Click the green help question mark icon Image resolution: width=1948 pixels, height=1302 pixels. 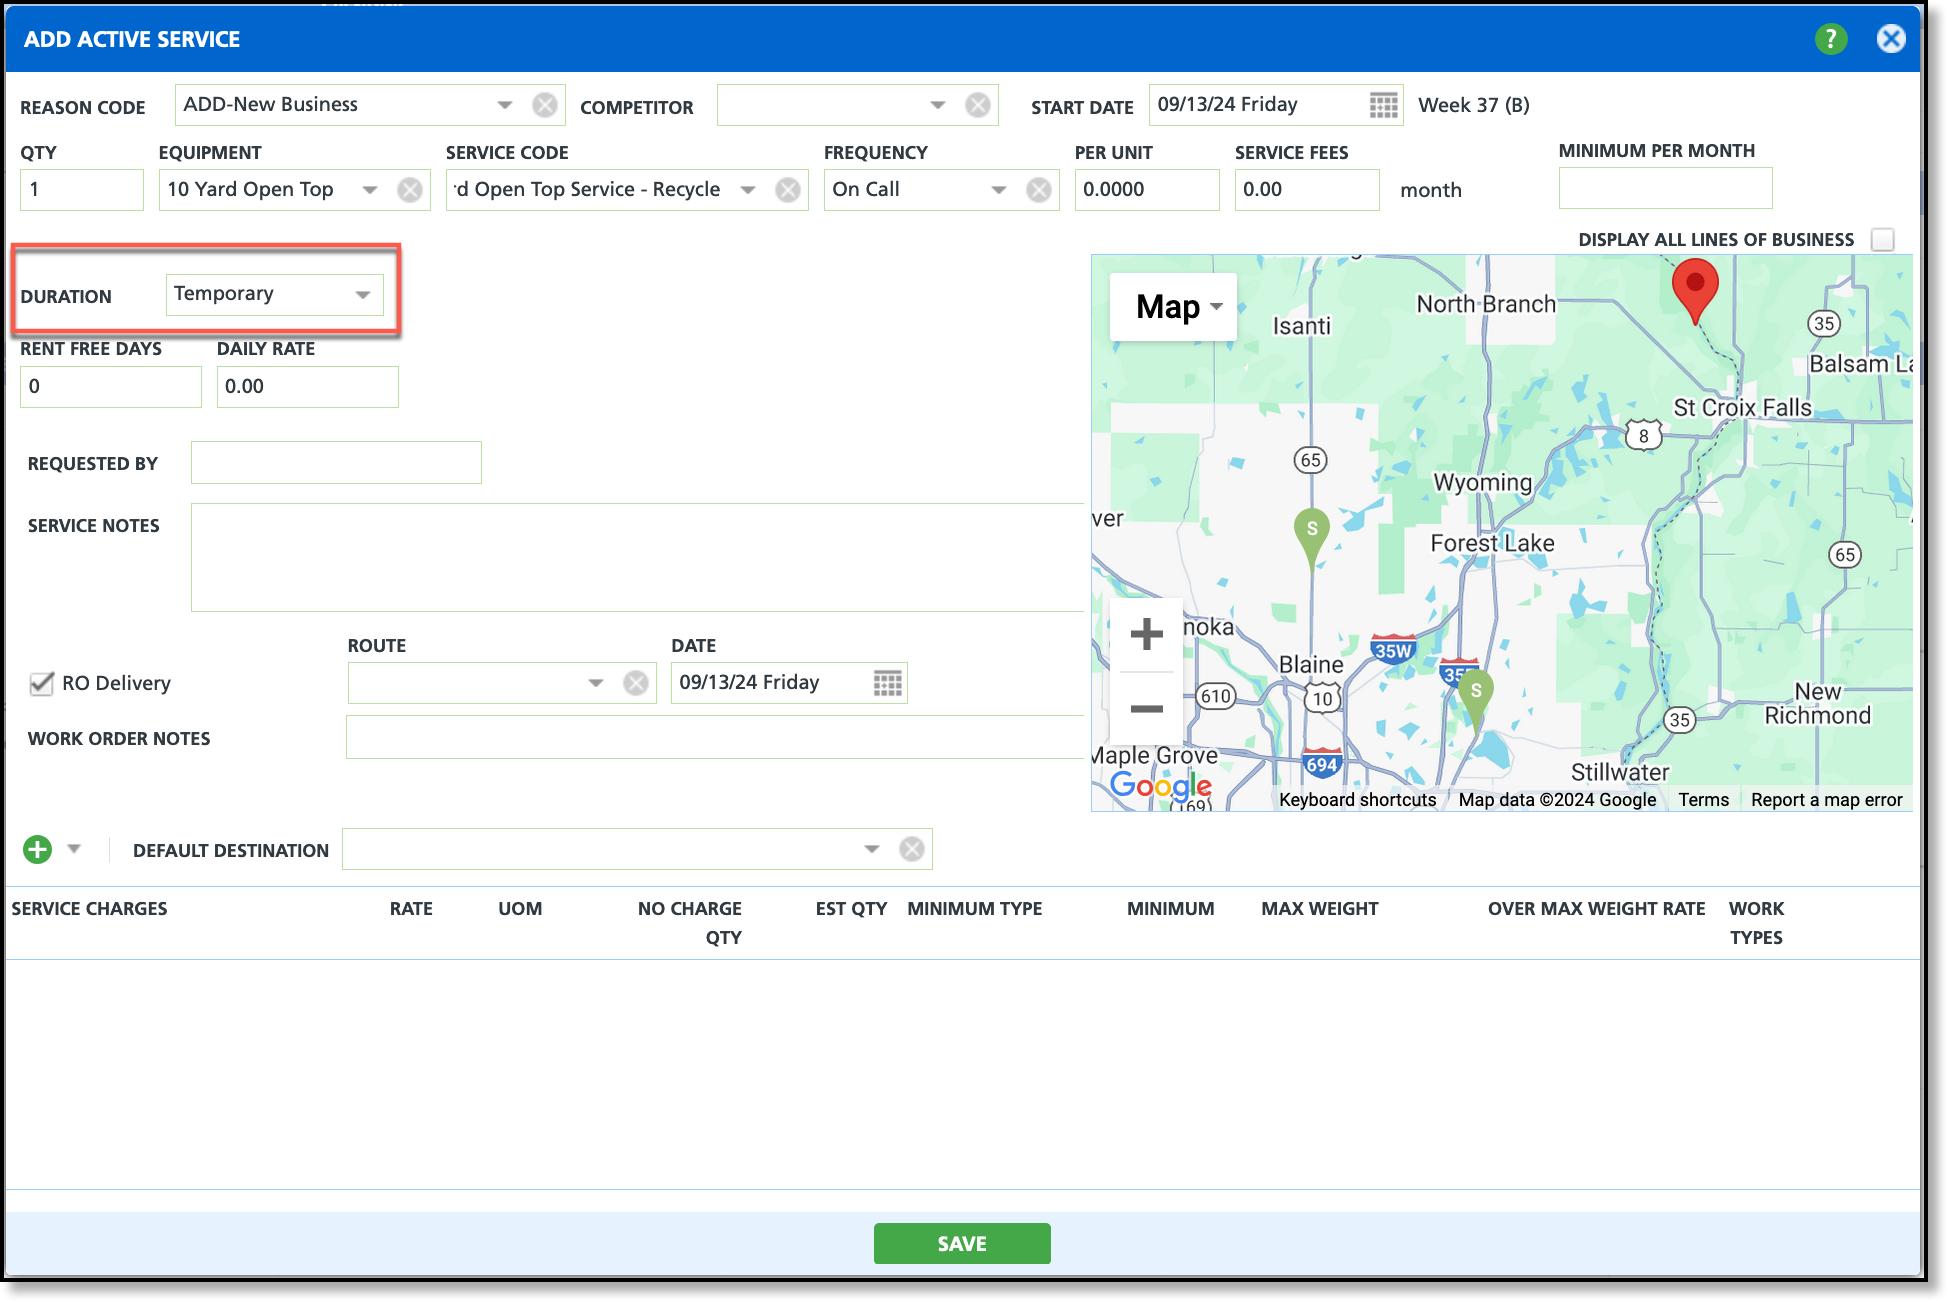point(1830,39)
